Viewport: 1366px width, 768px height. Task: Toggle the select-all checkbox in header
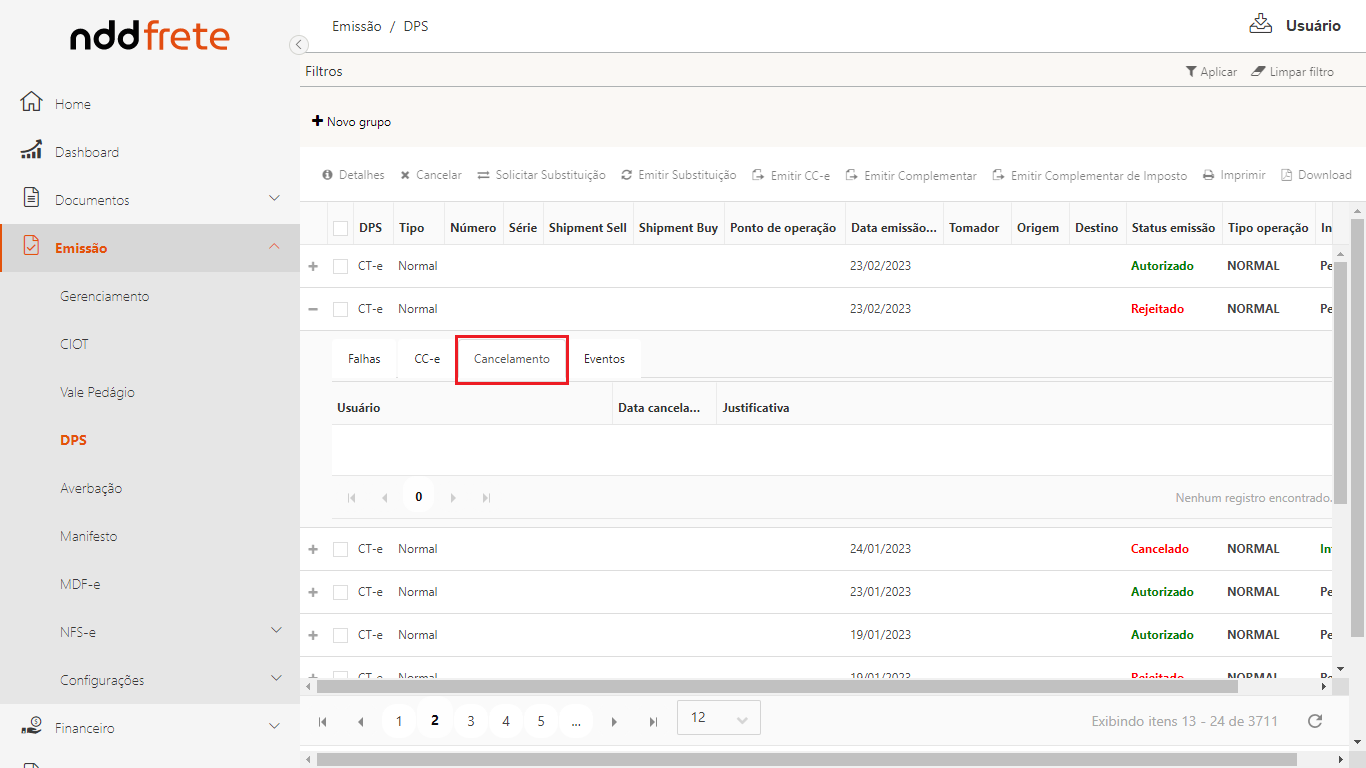pyautogui.click(x=341, y=228)
